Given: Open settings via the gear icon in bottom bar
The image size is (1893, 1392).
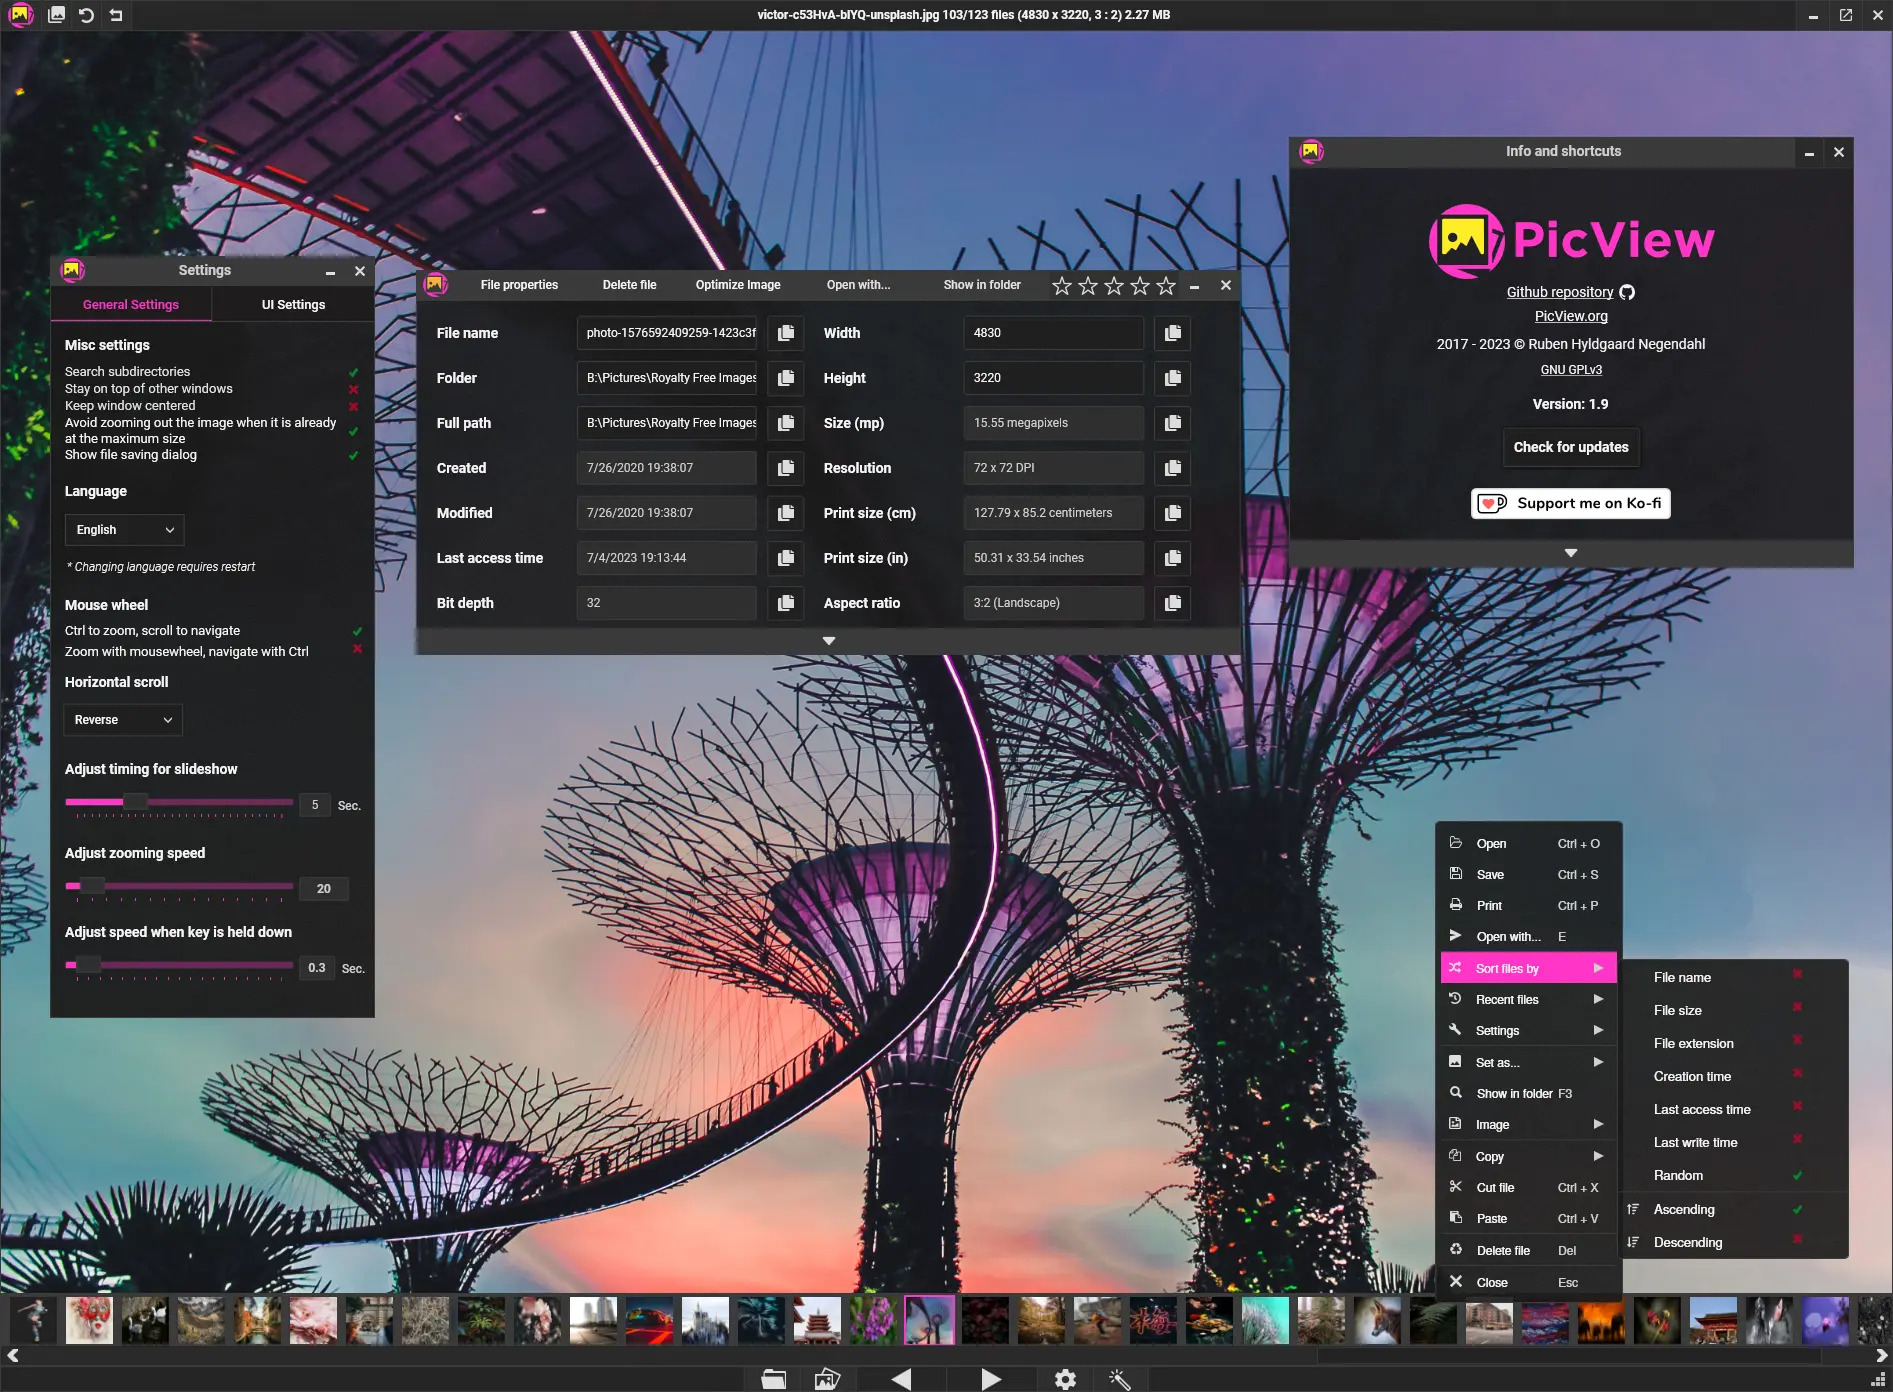Looking at the screenshot, I should click(x=1065, y=1379).
